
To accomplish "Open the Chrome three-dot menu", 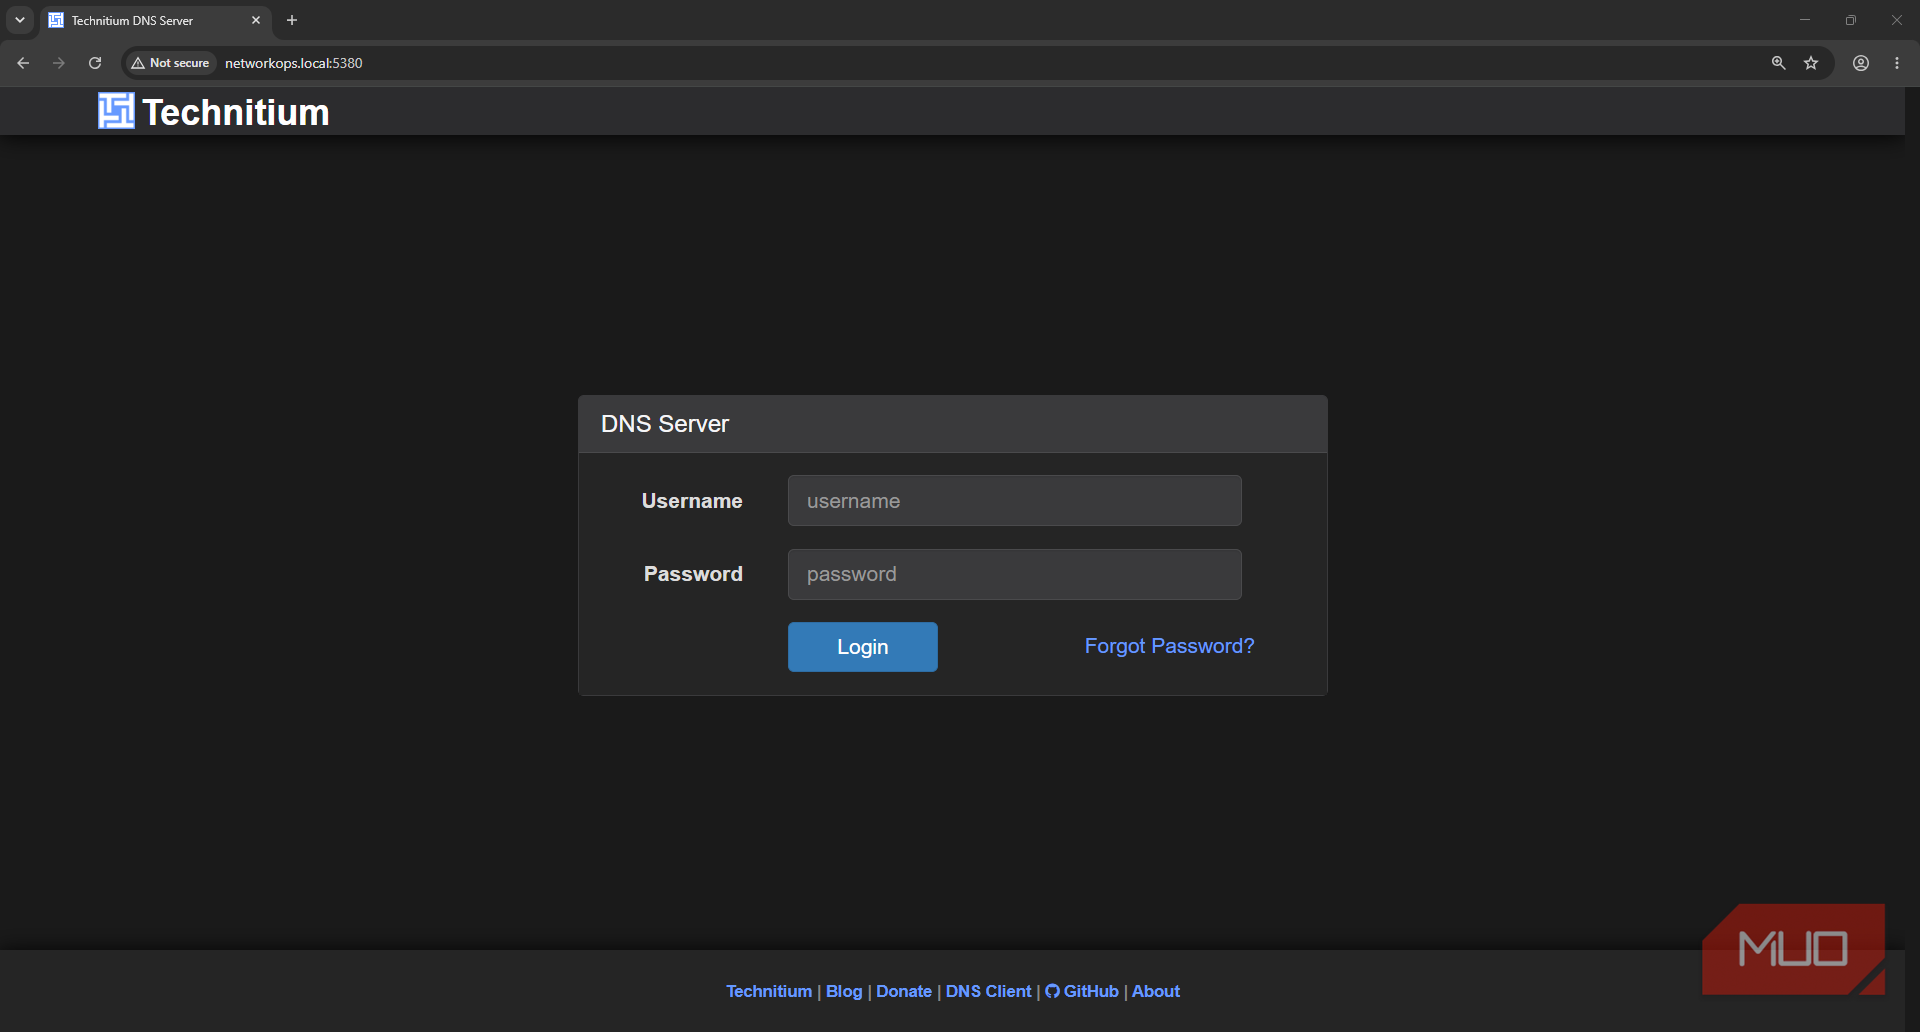I will coord(1897,63).
